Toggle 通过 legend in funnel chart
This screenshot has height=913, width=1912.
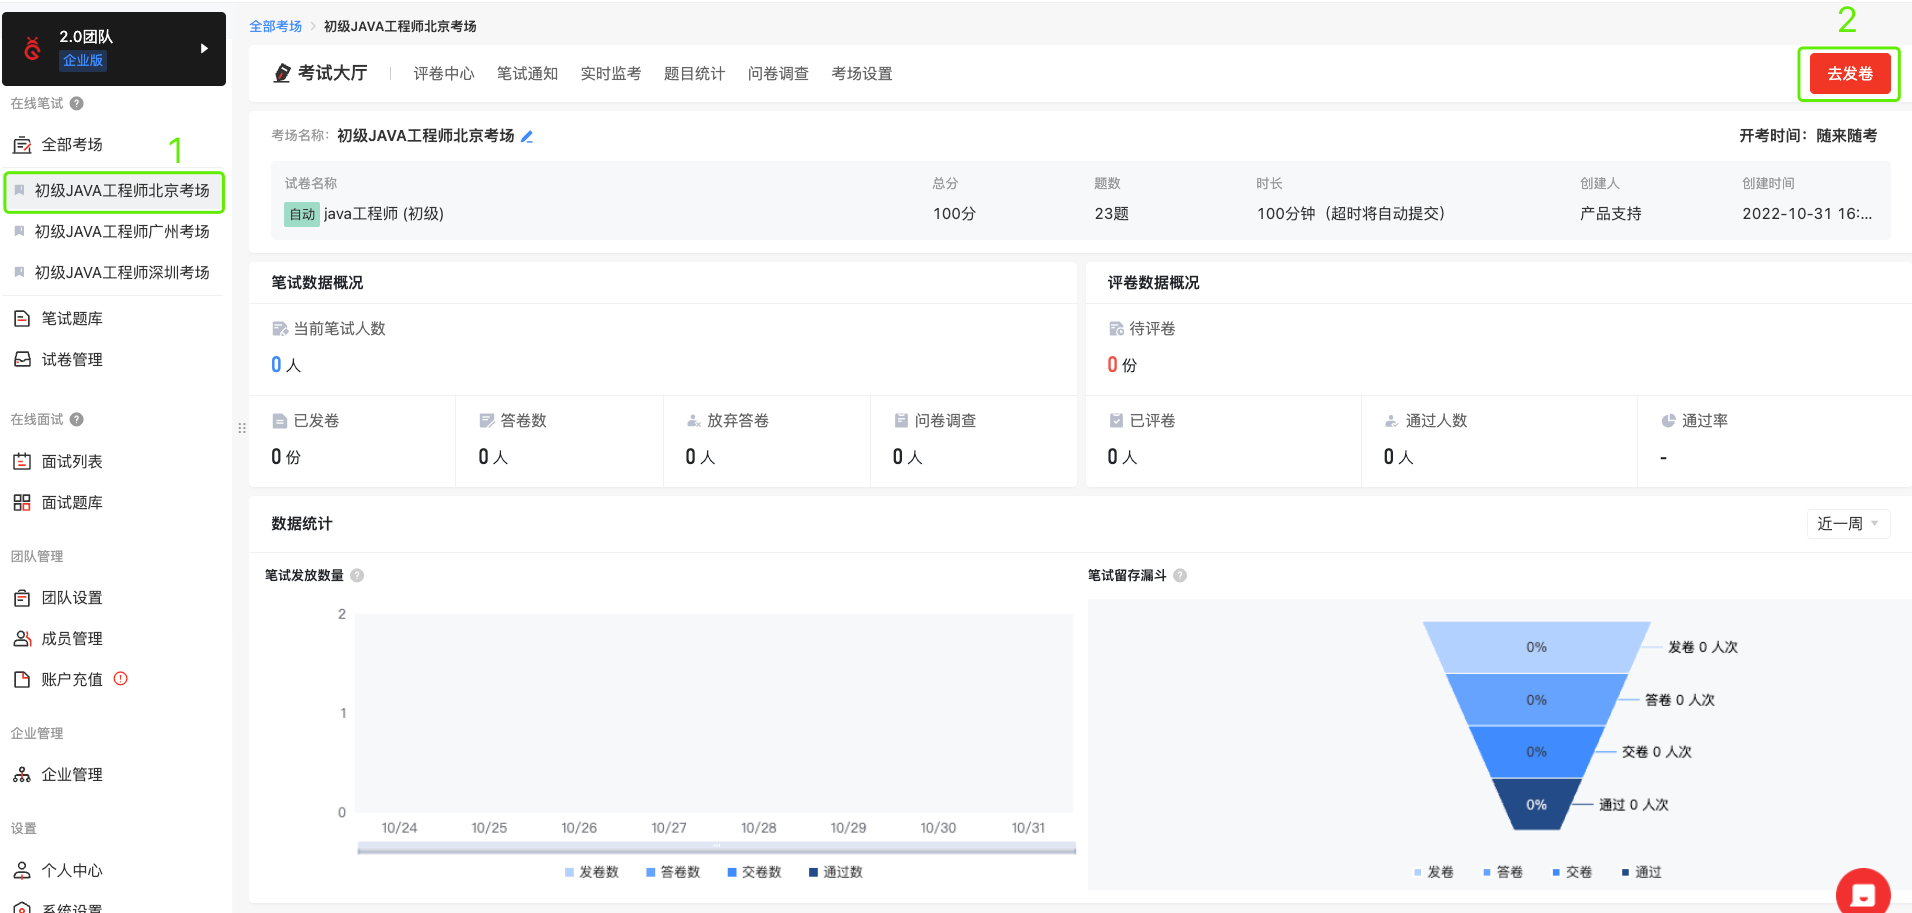(x=1641, y=872)
